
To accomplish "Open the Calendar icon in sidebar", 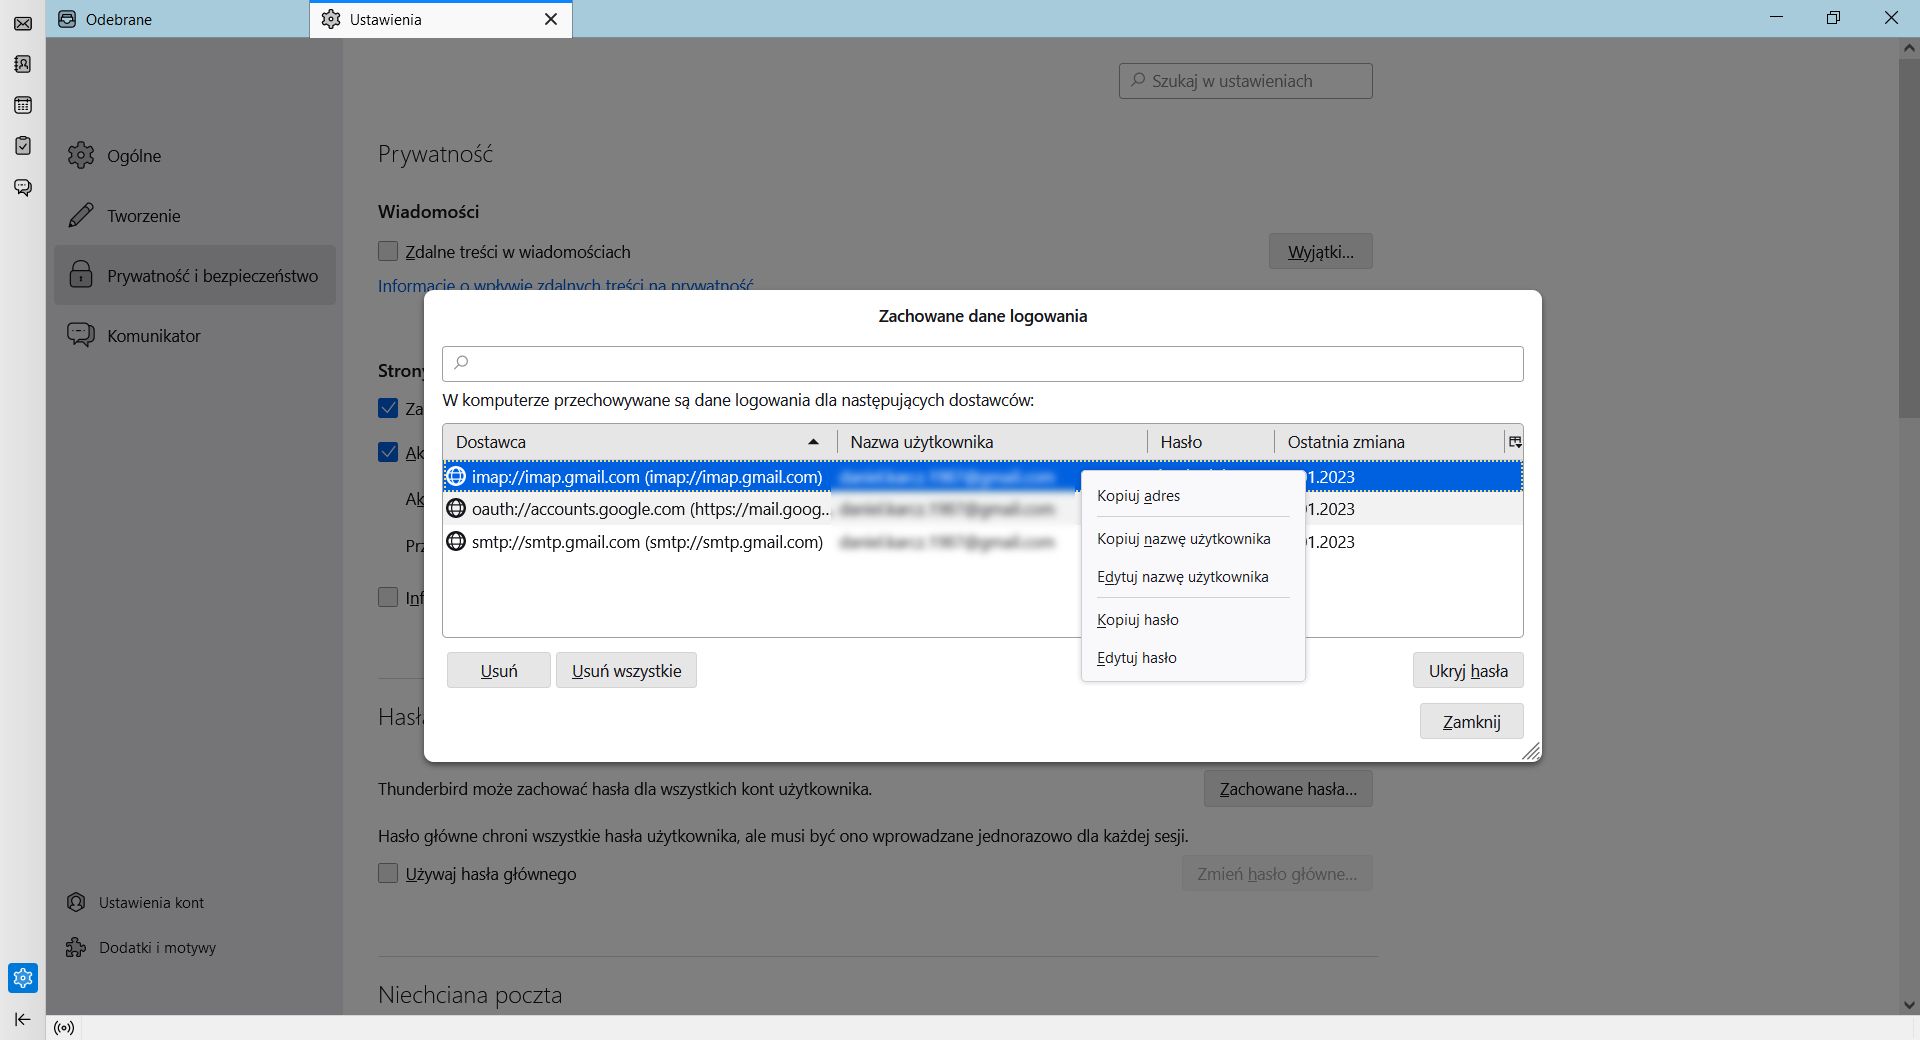I will tap(23, 105).
